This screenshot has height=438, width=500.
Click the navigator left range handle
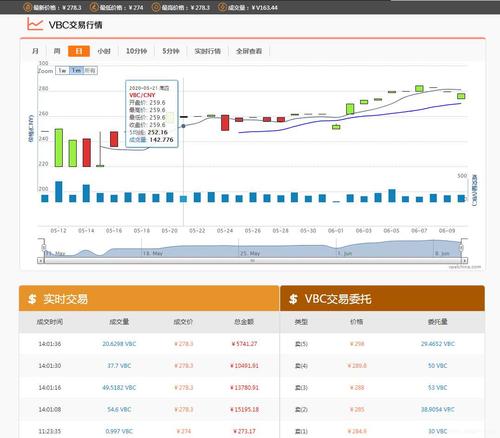point(44,247)
